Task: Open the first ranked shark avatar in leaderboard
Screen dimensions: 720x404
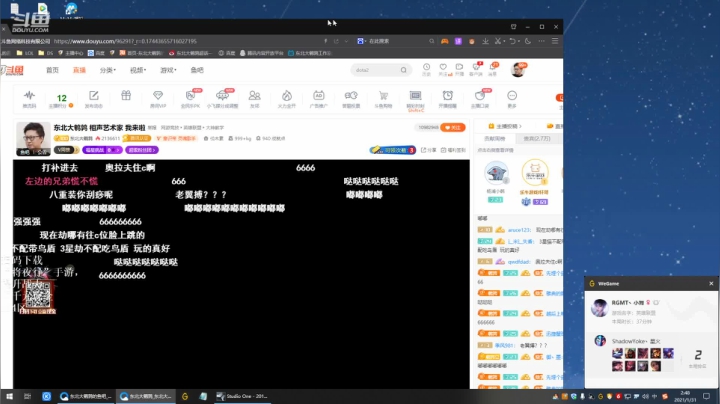Action: coord(496,173)
